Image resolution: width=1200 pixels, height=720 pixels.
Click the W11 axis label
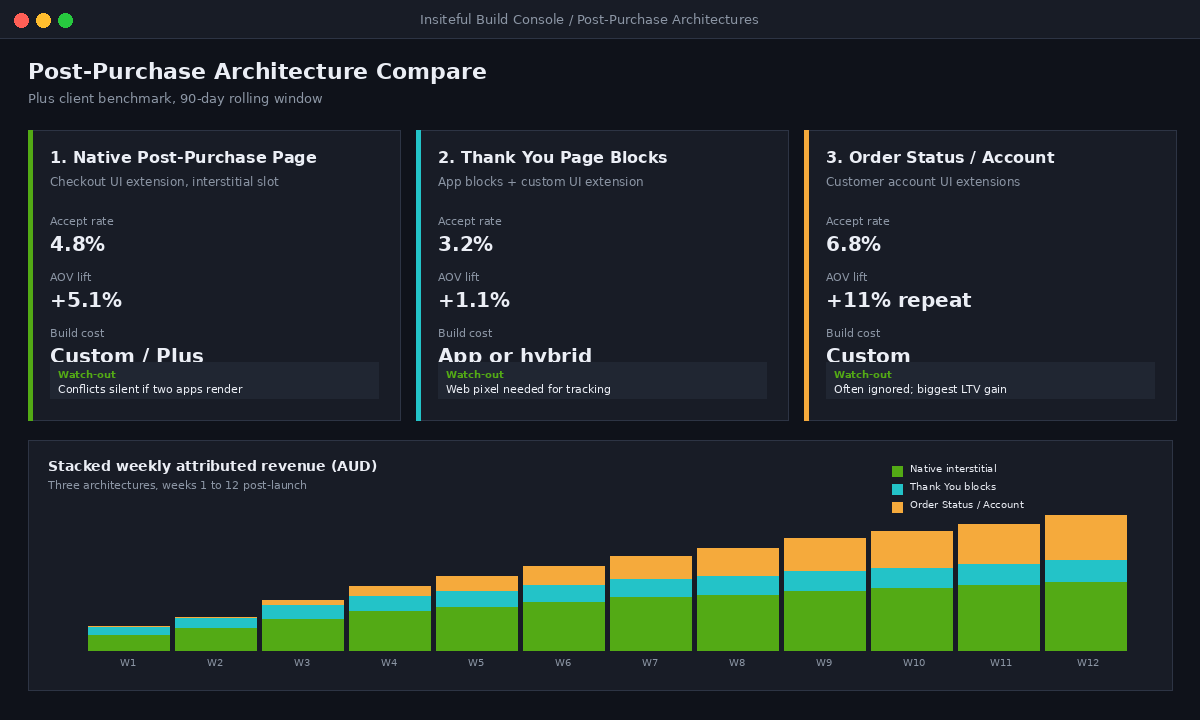coord(1001,663)
